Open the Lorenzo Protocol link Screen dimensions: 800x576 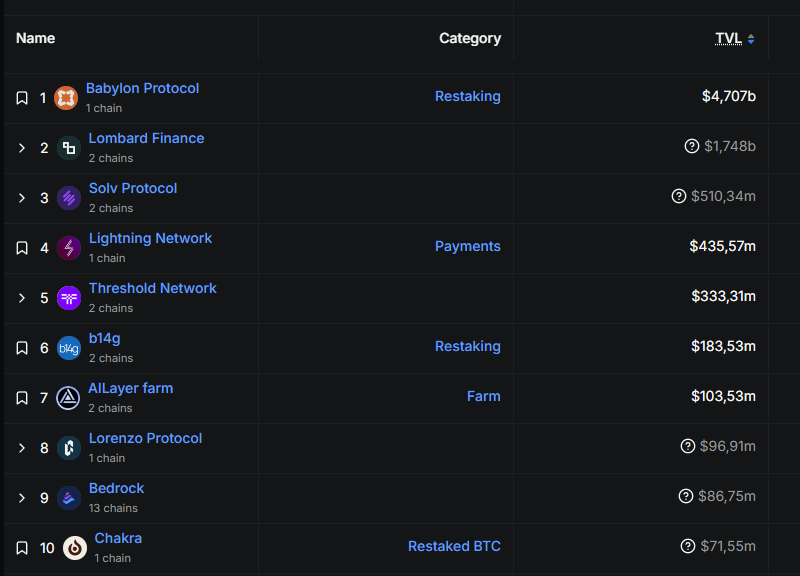[145, 438]
